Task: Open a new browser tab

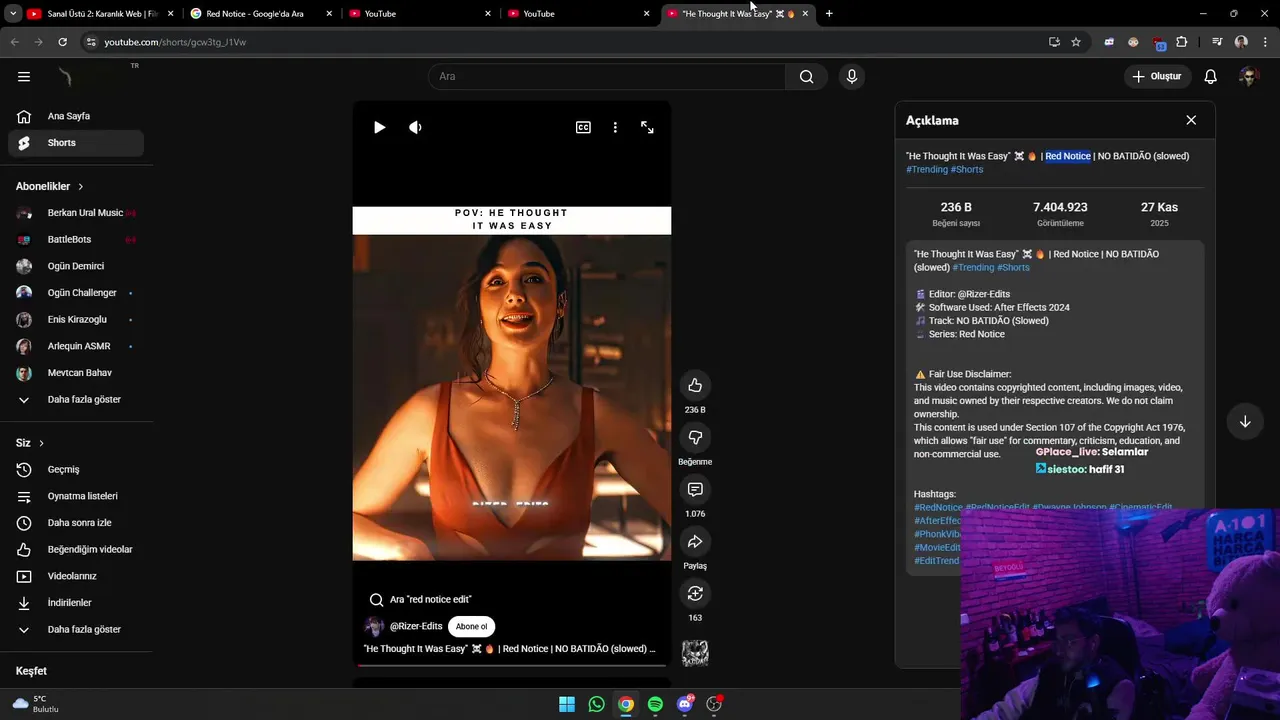Action: tap(829, 14)
